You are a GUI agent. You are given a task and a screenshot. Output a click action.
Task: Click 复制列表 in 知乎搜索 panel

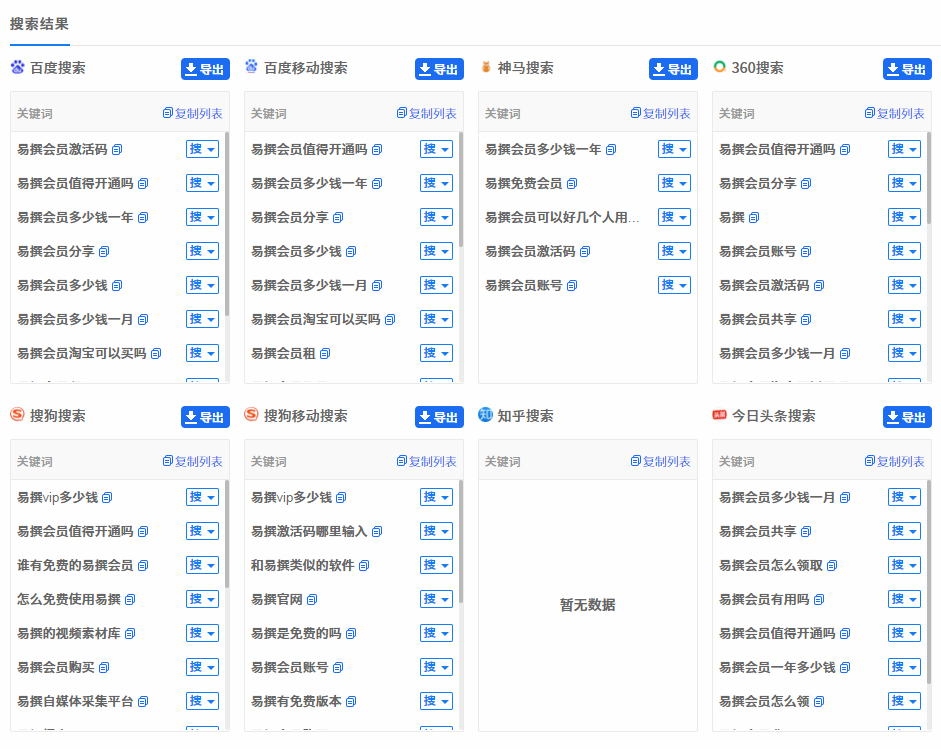[661, 462]
